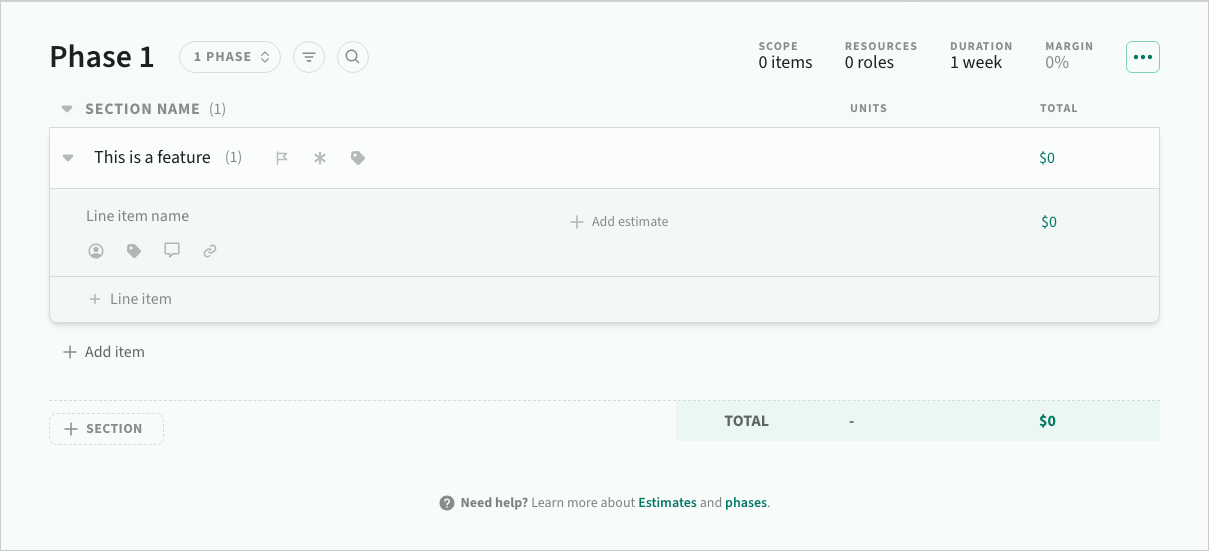Click Add estimate on the line item

619,222
